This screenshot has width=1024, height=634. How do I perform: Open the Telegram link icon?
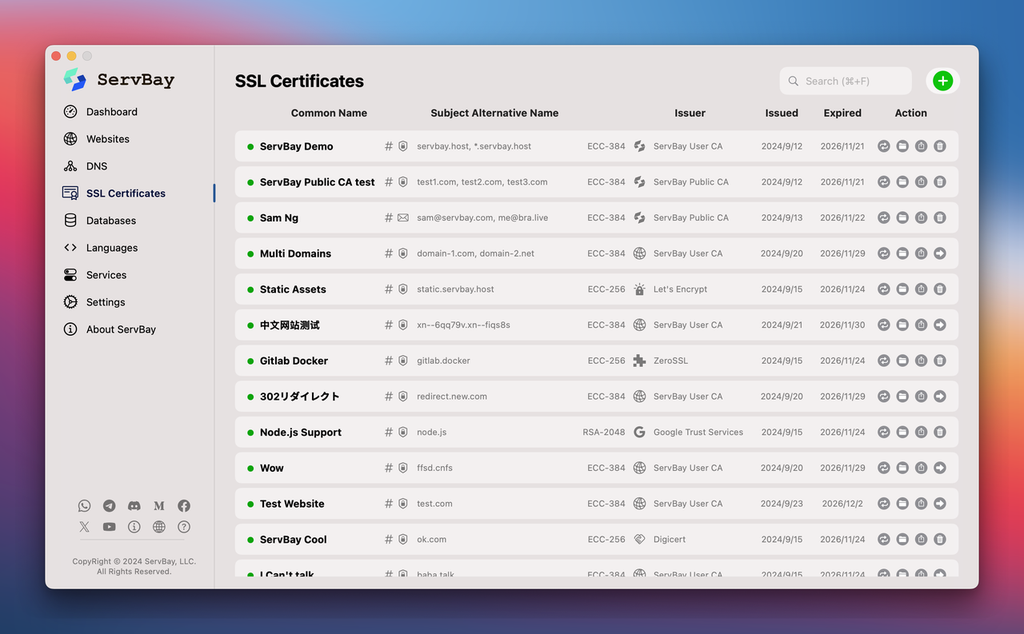(x=109, y=505)
